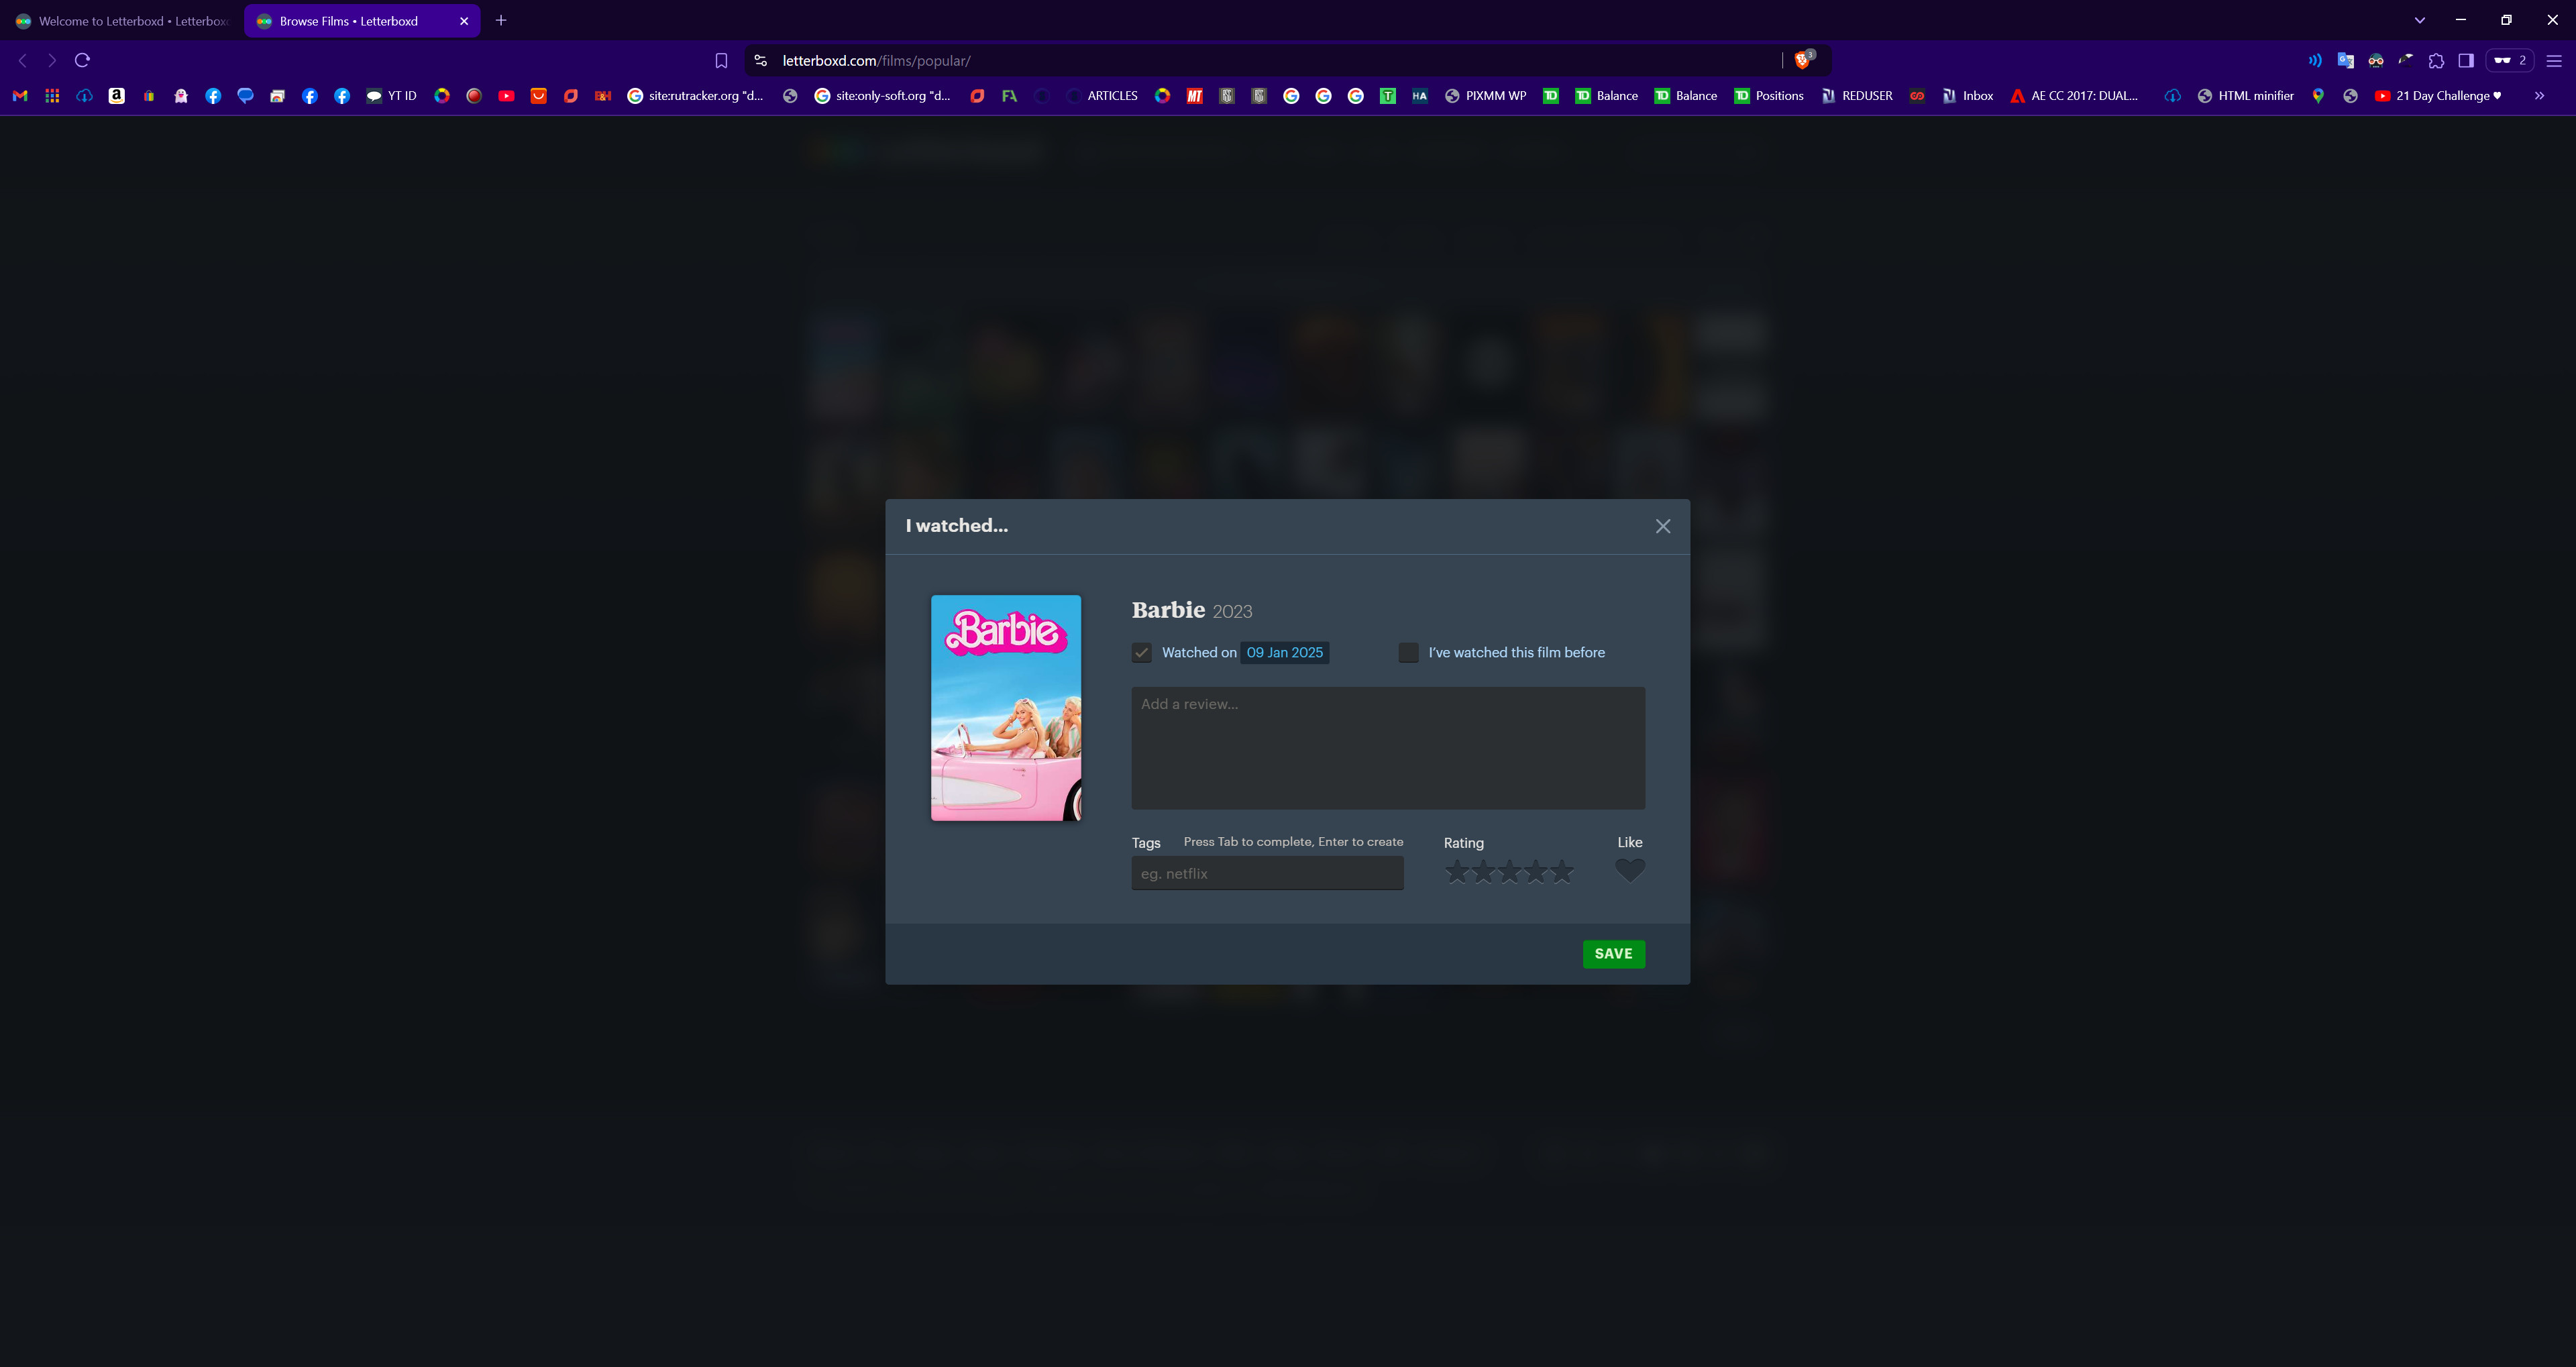Image resolution: width=2576 pixels, height=1367 pixels.
Task: Open the HA bookmark icon
Action: 1419,96
